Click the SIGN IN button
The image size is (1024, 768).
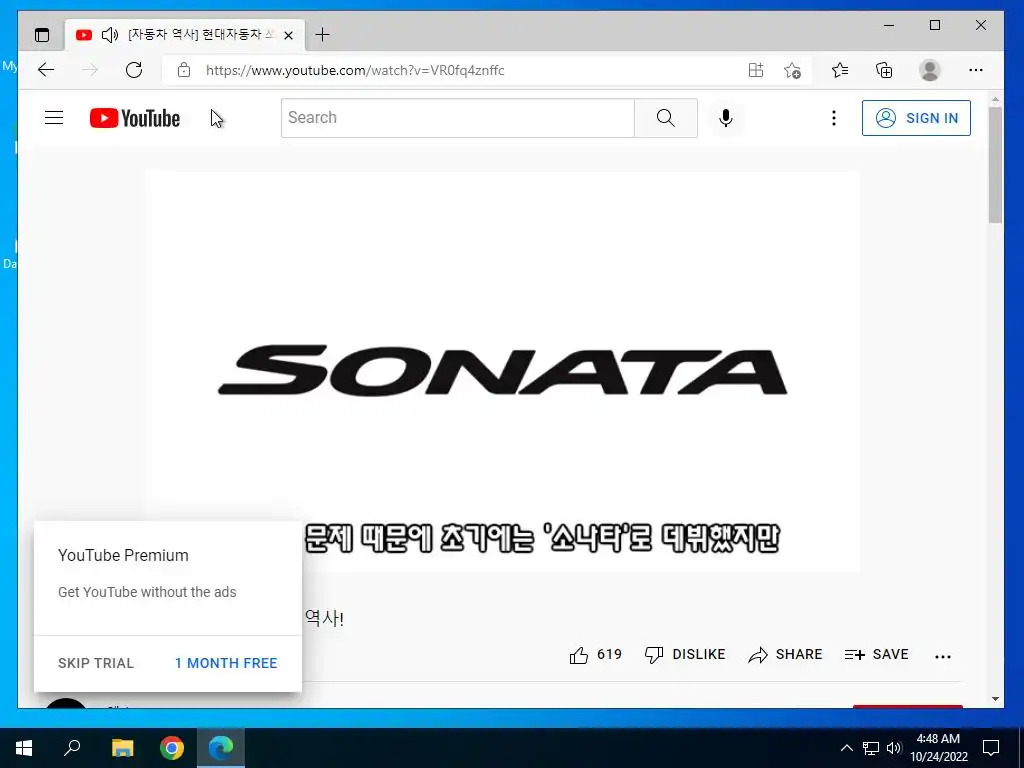tap(916, 118)
